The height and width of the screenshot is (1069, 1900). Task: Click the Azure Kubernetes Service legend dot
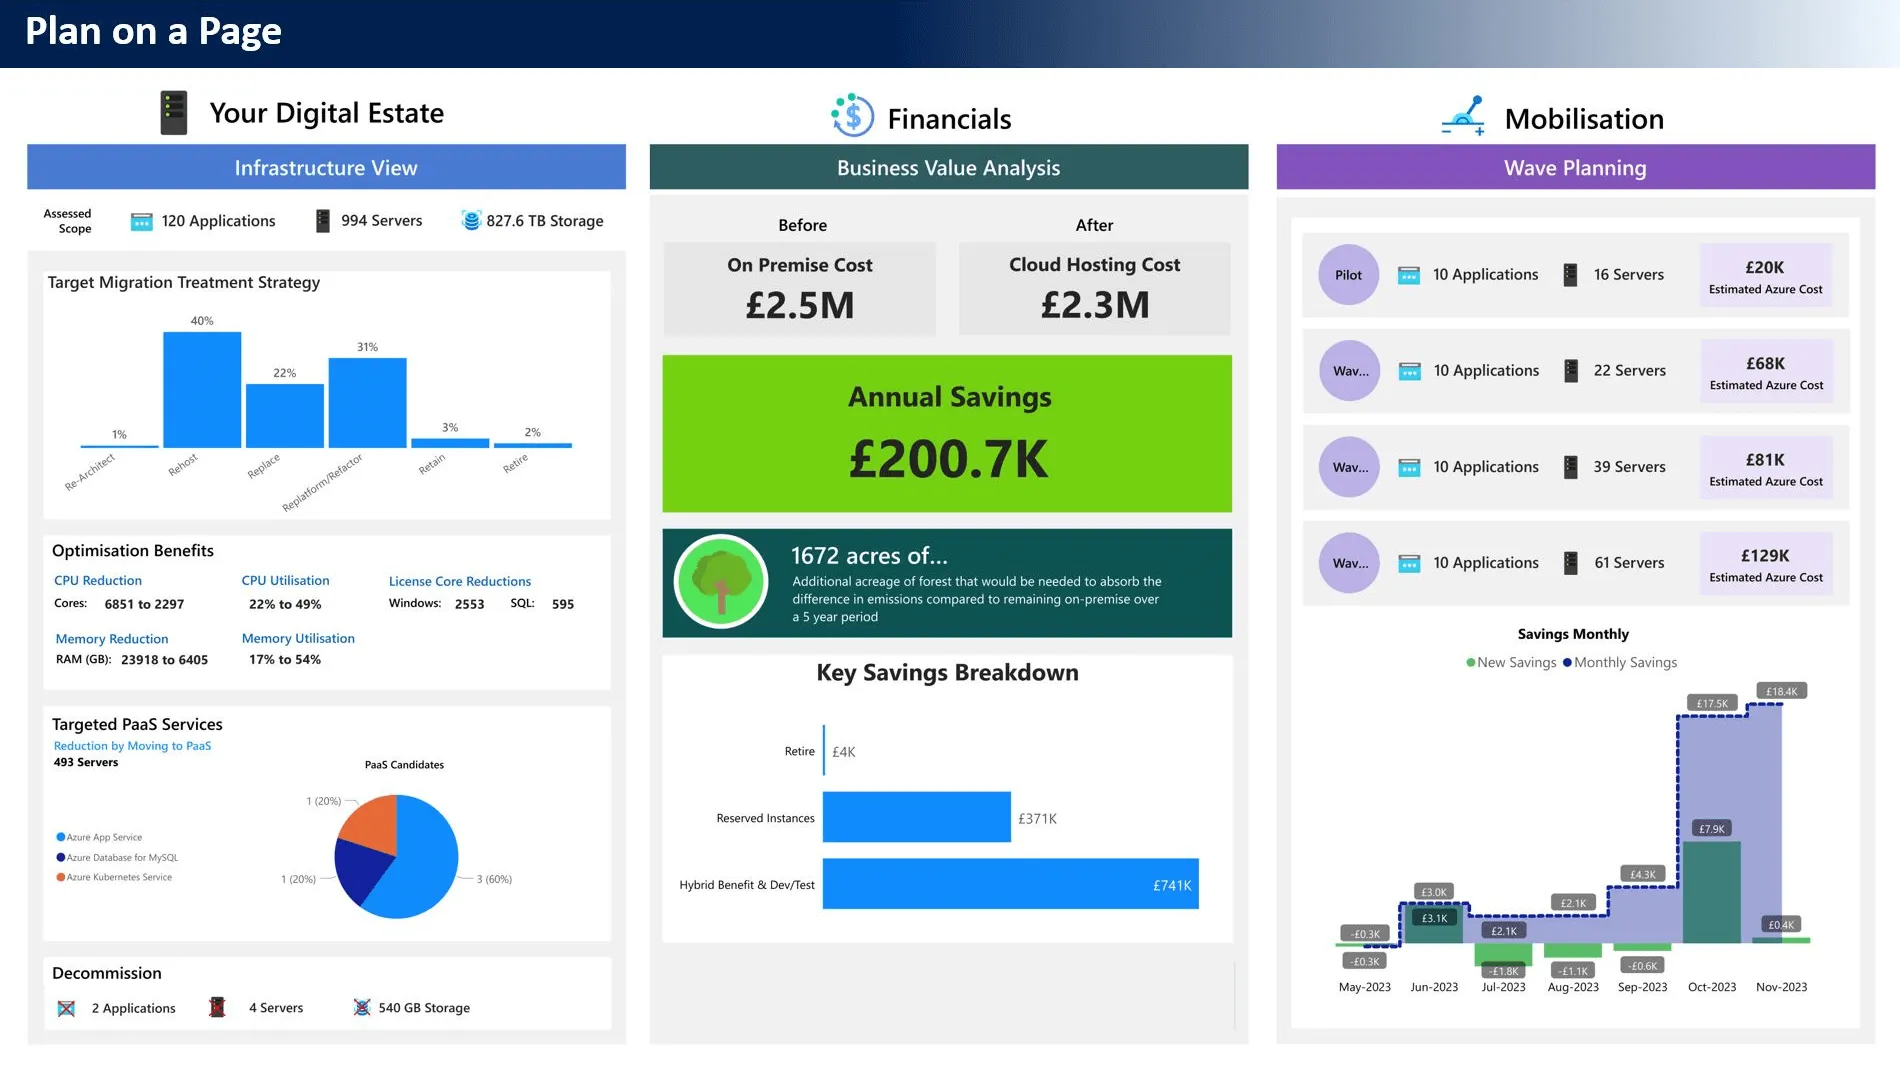pyautogui.click(x=60, y=877)
